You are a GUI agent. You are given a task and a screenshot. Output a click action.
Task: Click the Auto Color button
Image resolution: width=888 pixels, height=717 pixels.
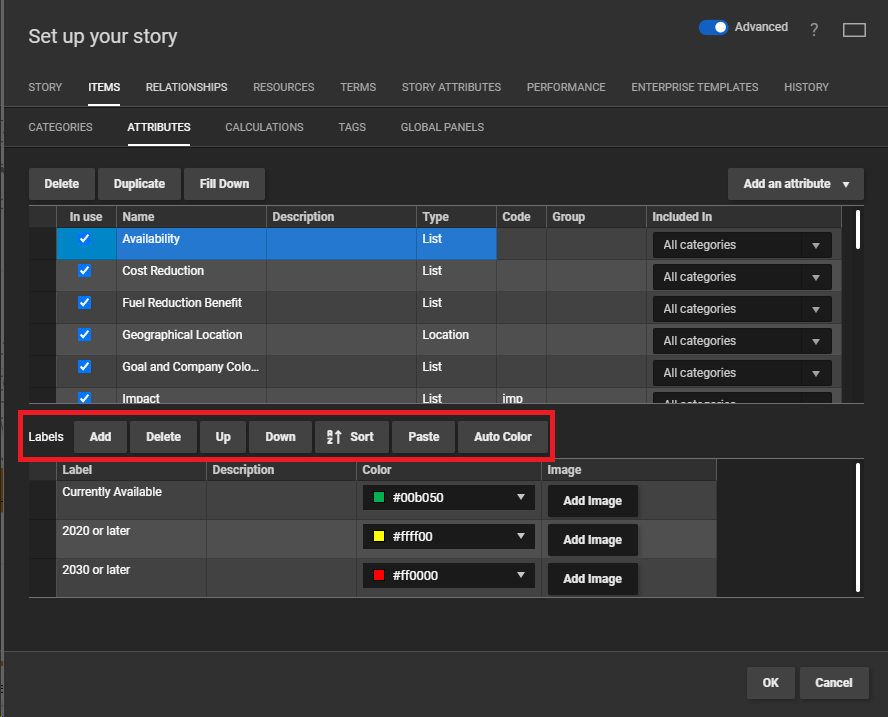click(x=503, y=437)
